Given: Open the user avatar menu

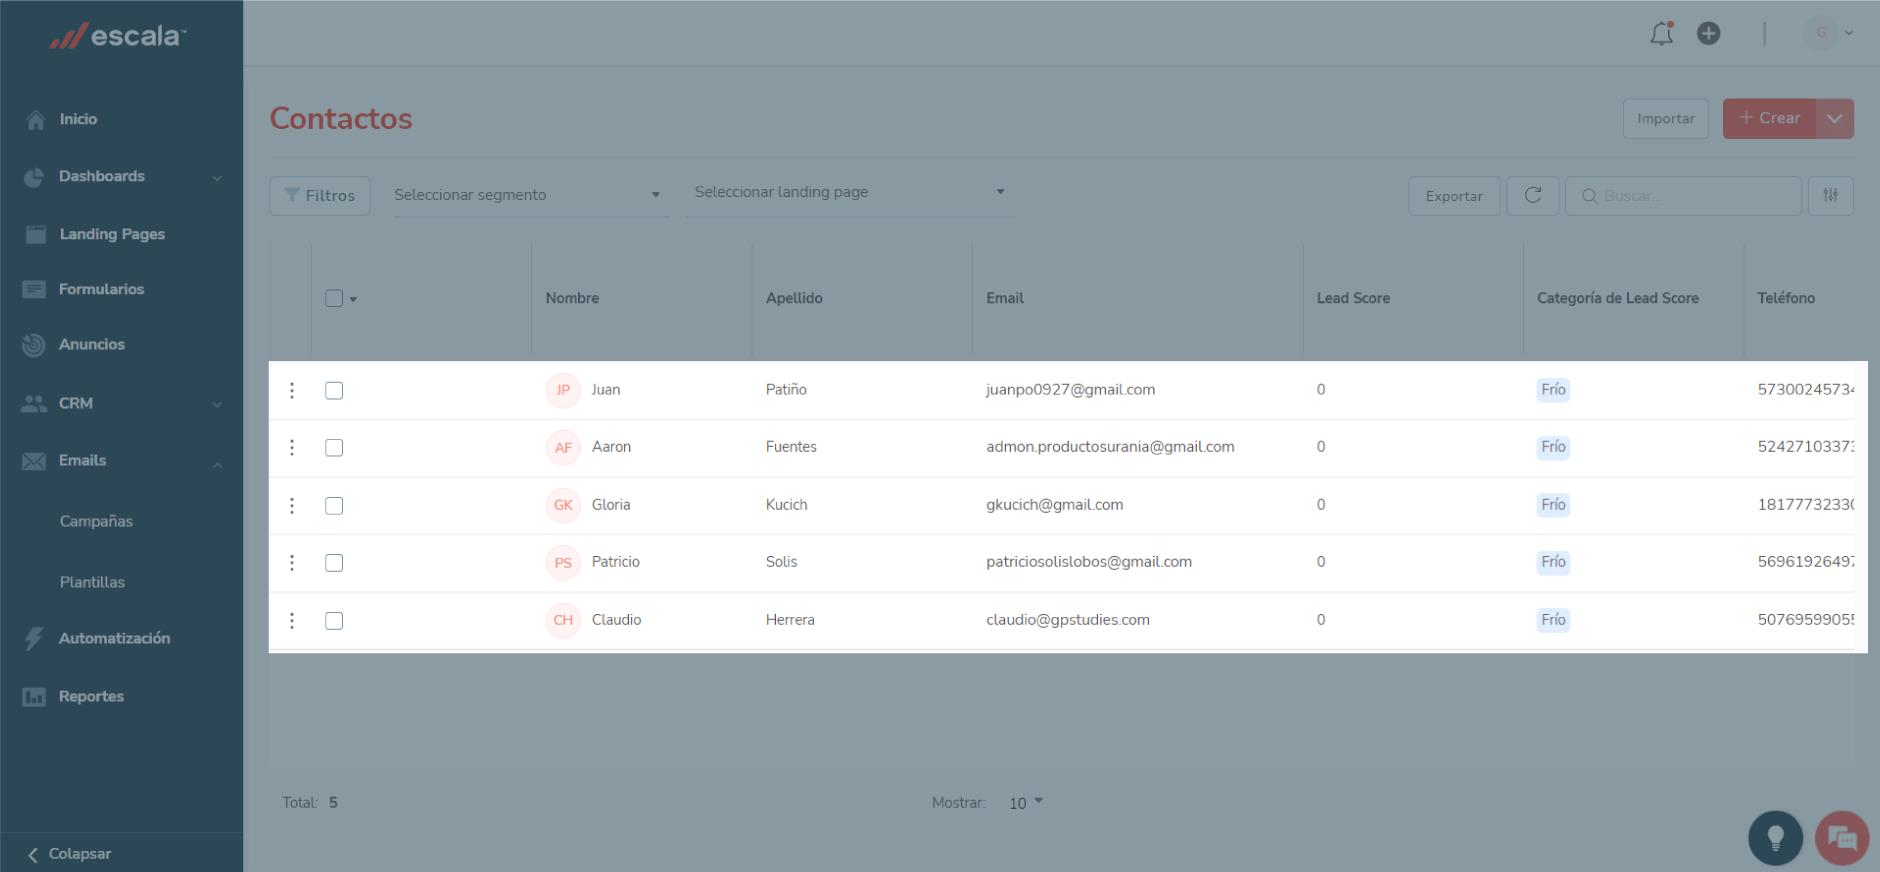Looking at the screenshot, I should click(1829, 33).
